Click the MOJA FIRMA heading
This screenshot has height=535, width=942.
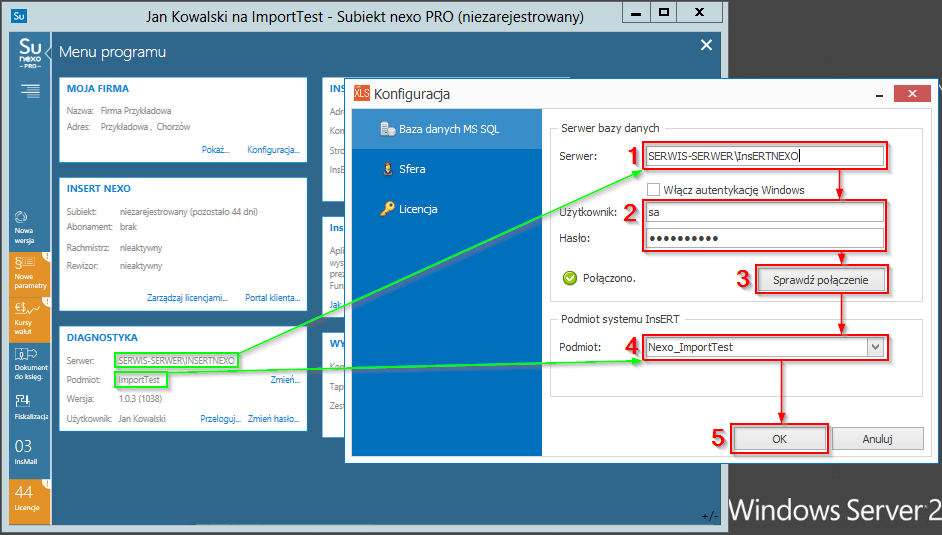point(98,88)
